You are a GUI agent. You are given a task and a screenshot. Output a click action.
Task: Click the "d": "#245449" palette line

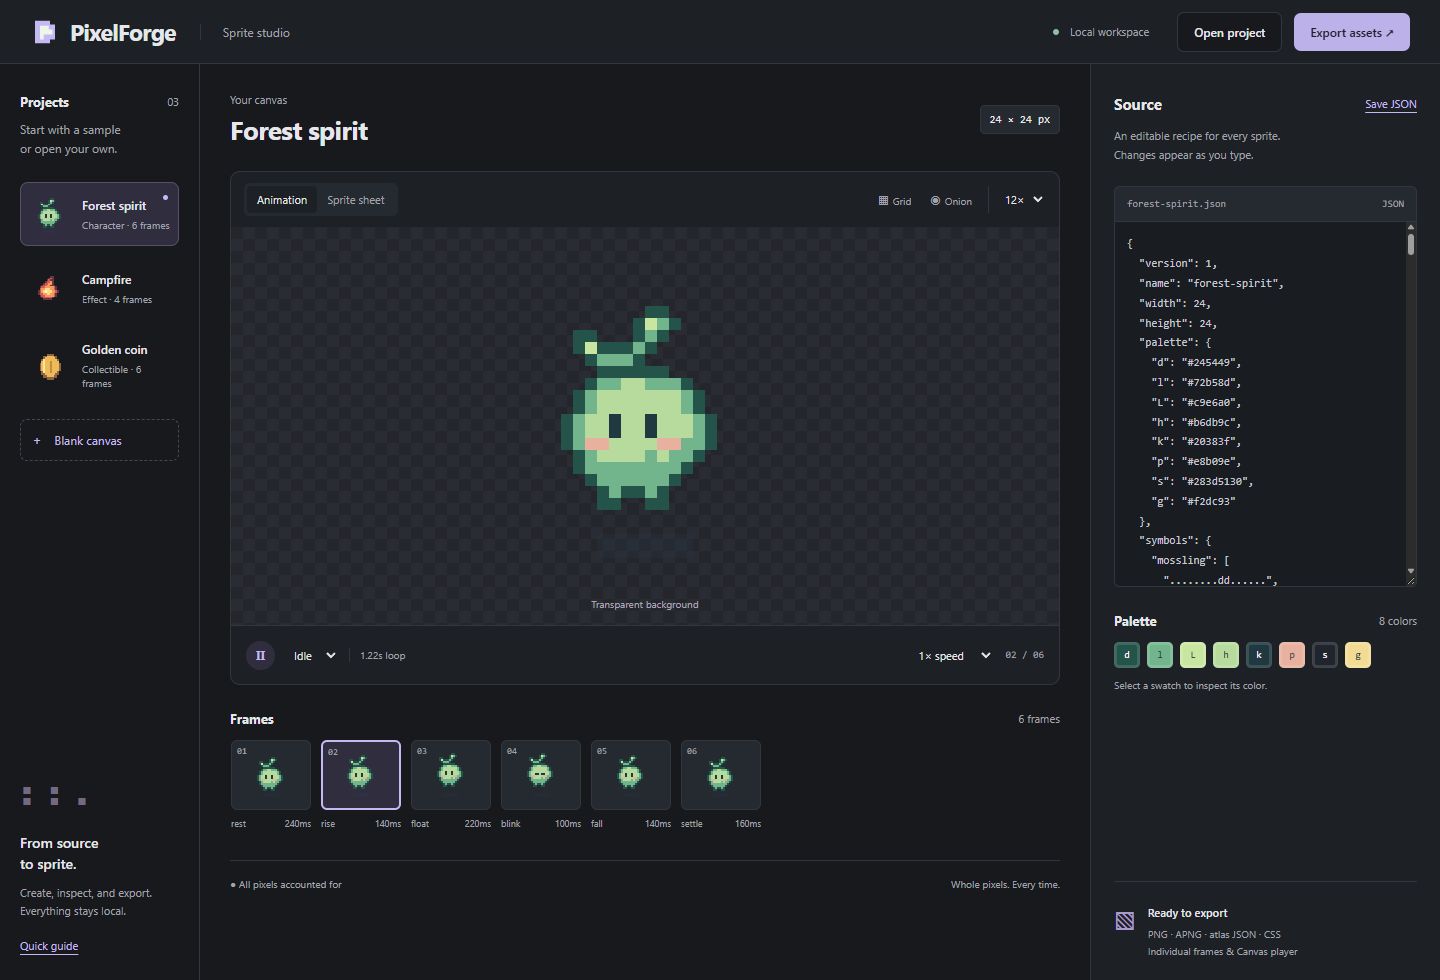tap(1196, 362)
